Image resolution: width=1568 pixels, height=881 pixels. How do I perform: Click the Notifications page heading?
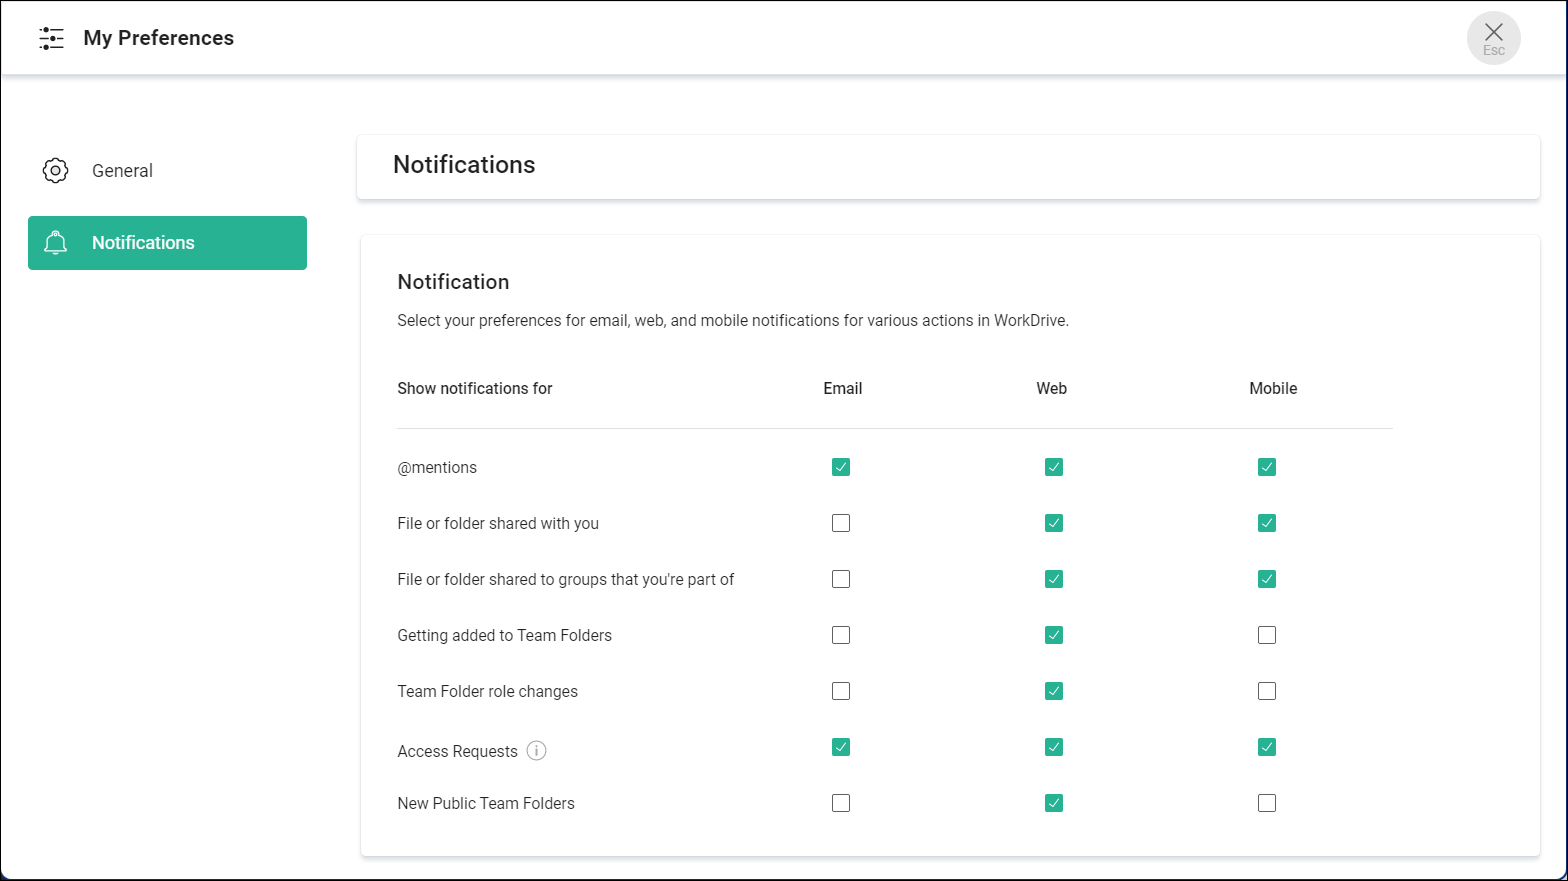pos(464,165)
